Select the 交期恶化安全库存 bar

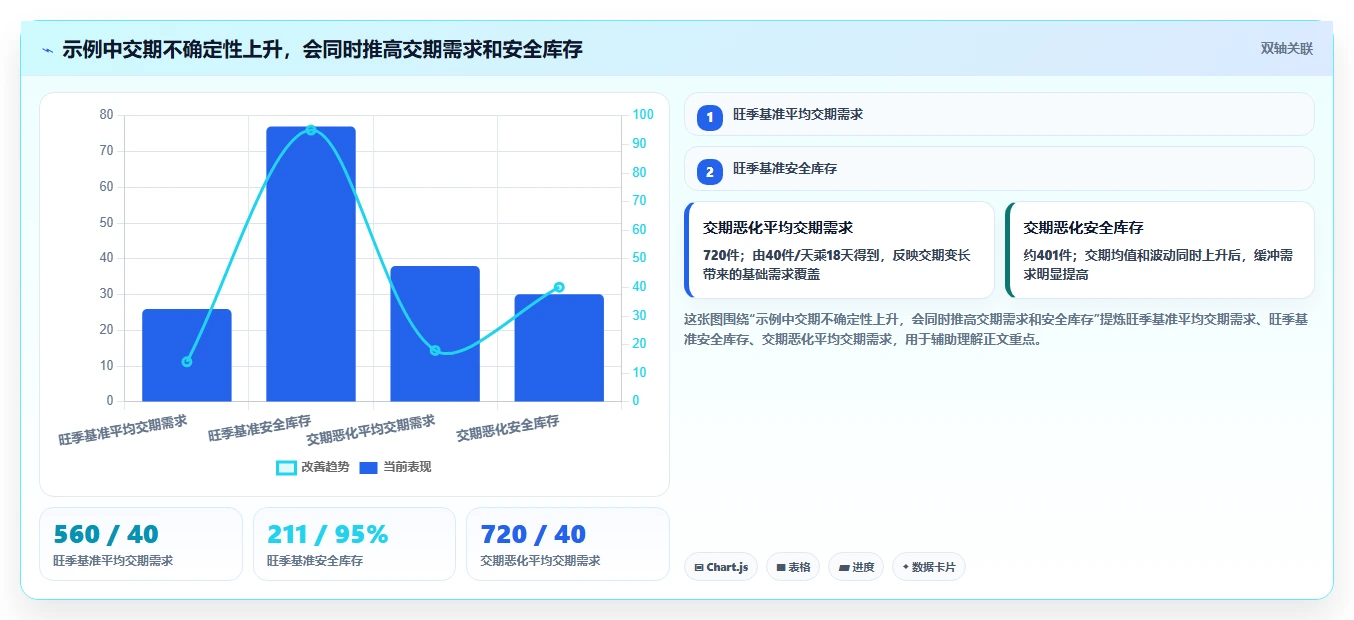(559, 348)
